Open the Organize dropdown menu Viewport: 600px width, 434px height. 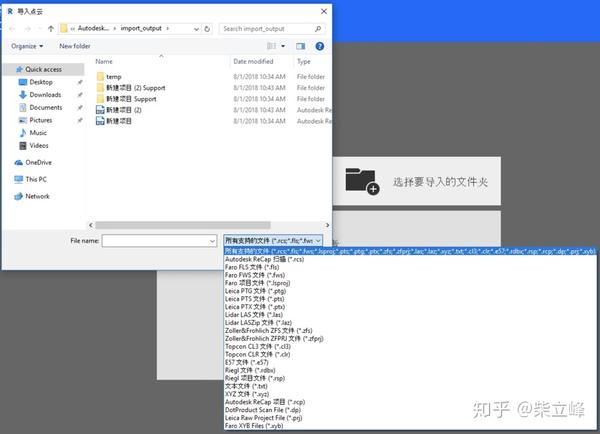click(x=27, y=46)
